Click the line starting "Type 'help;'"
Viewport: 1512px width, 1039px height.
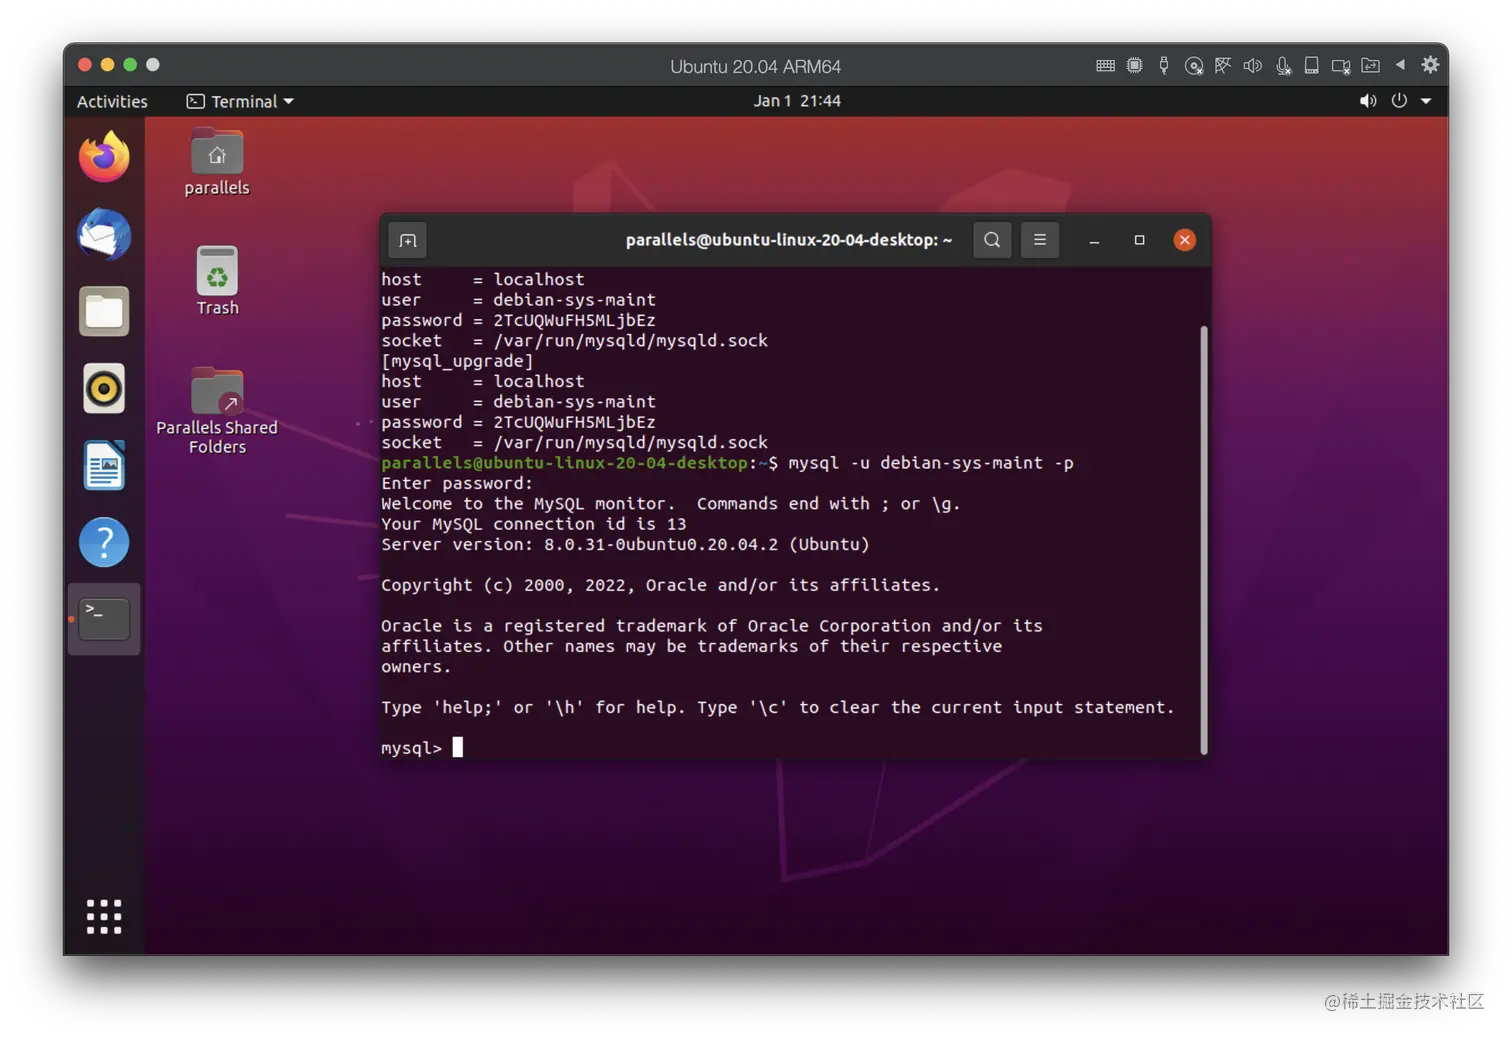tap(778, 707)
